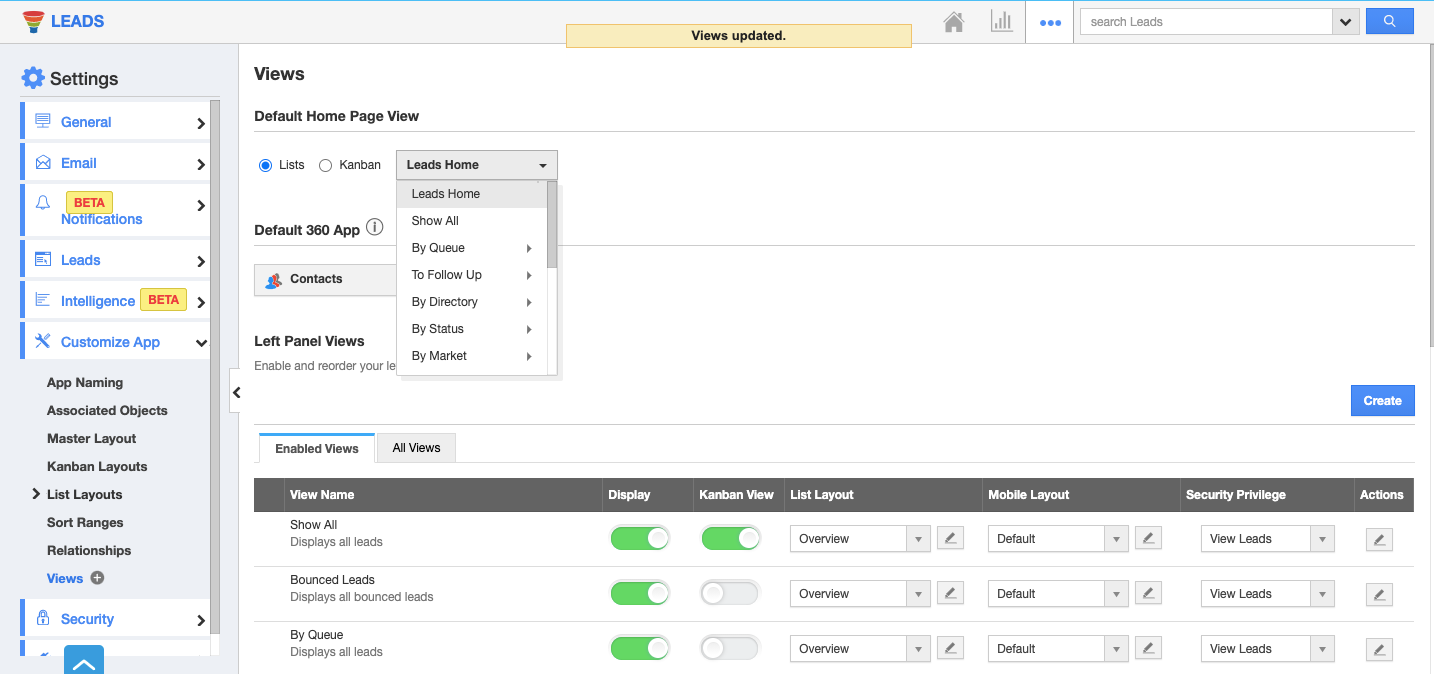This screenshot has width=1434, height=674.
Task: Switch to the All Views tab
Action: click(x=416, y=448)
